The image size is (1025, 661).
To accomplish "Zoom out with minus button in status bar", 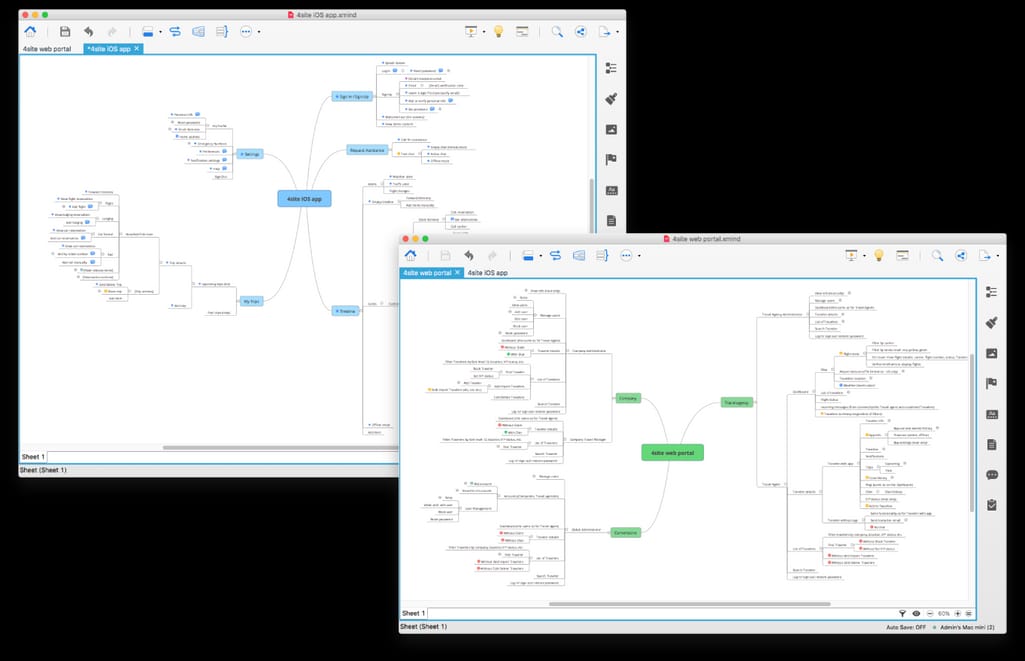I will [930, 613].
